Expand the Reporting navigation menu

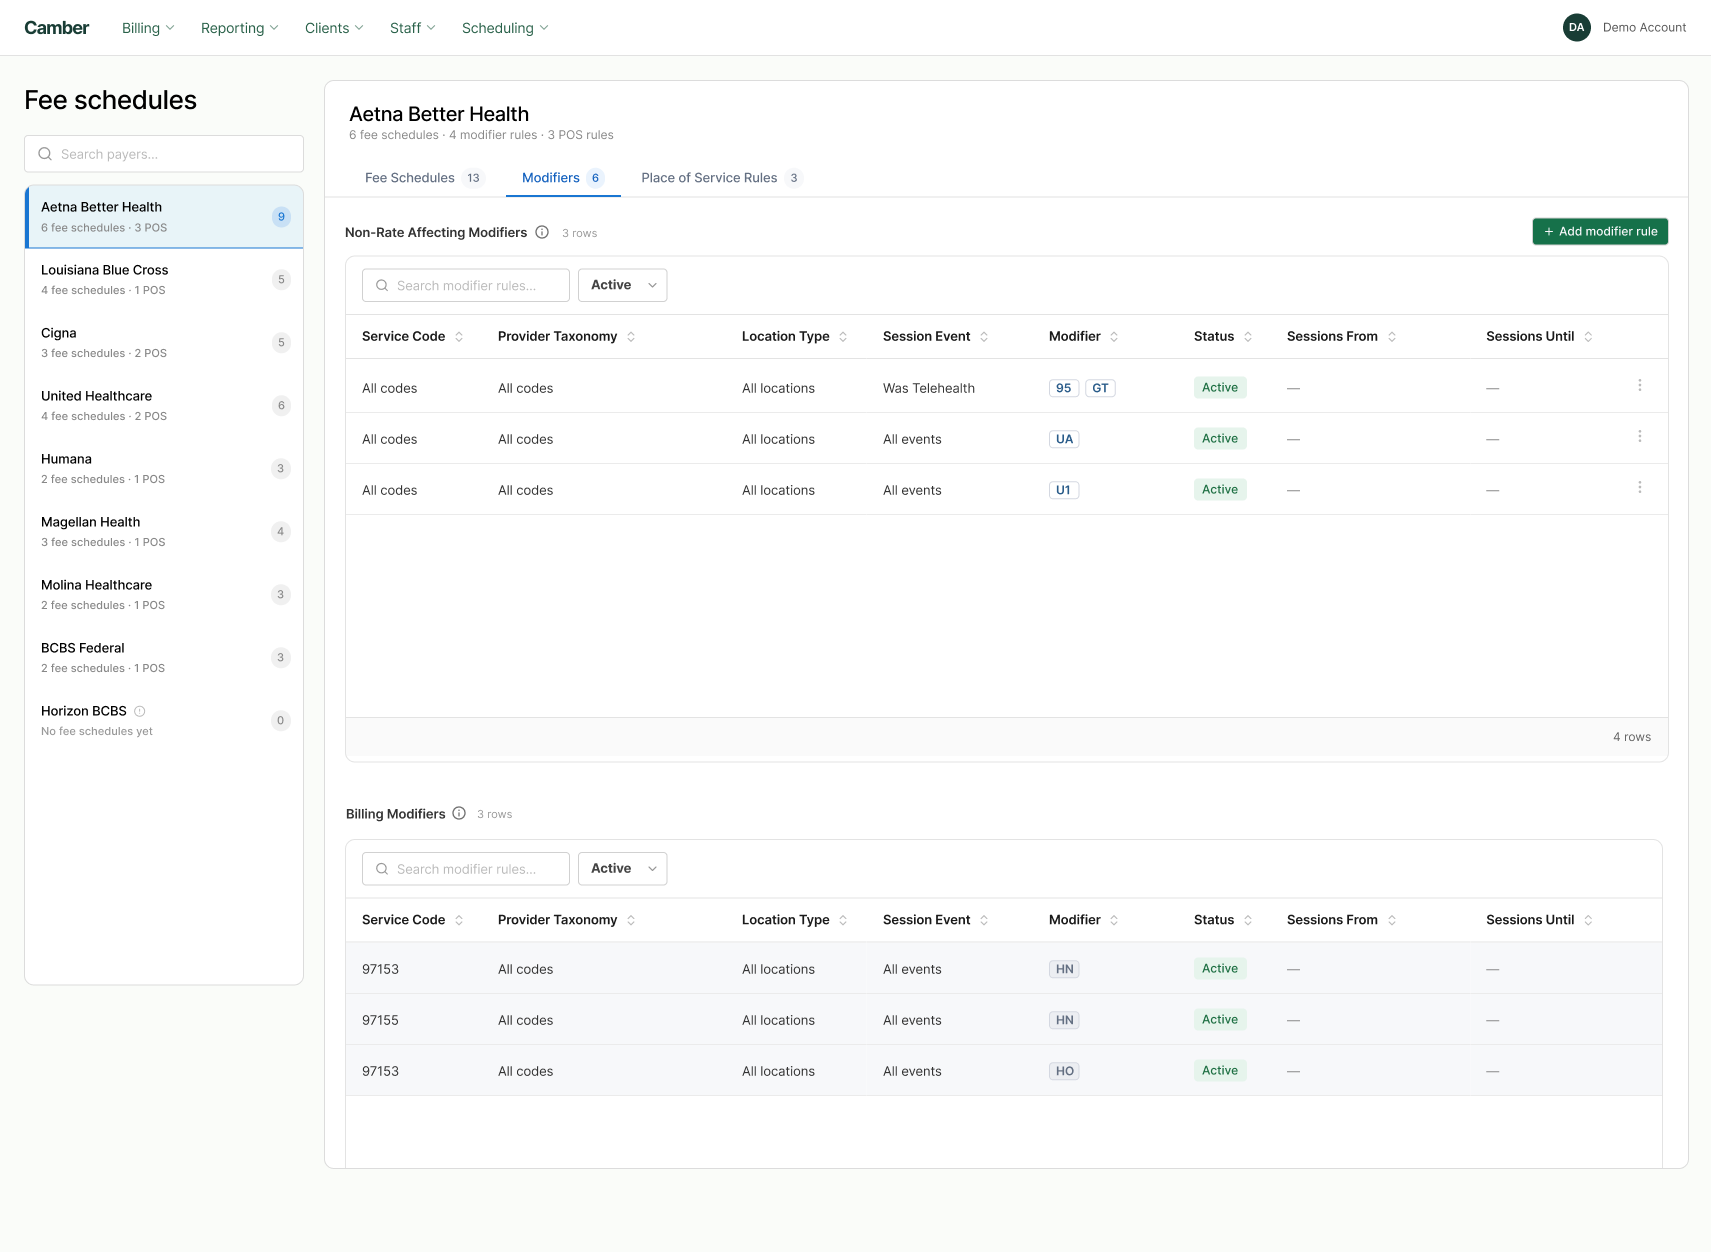(240, 28)
